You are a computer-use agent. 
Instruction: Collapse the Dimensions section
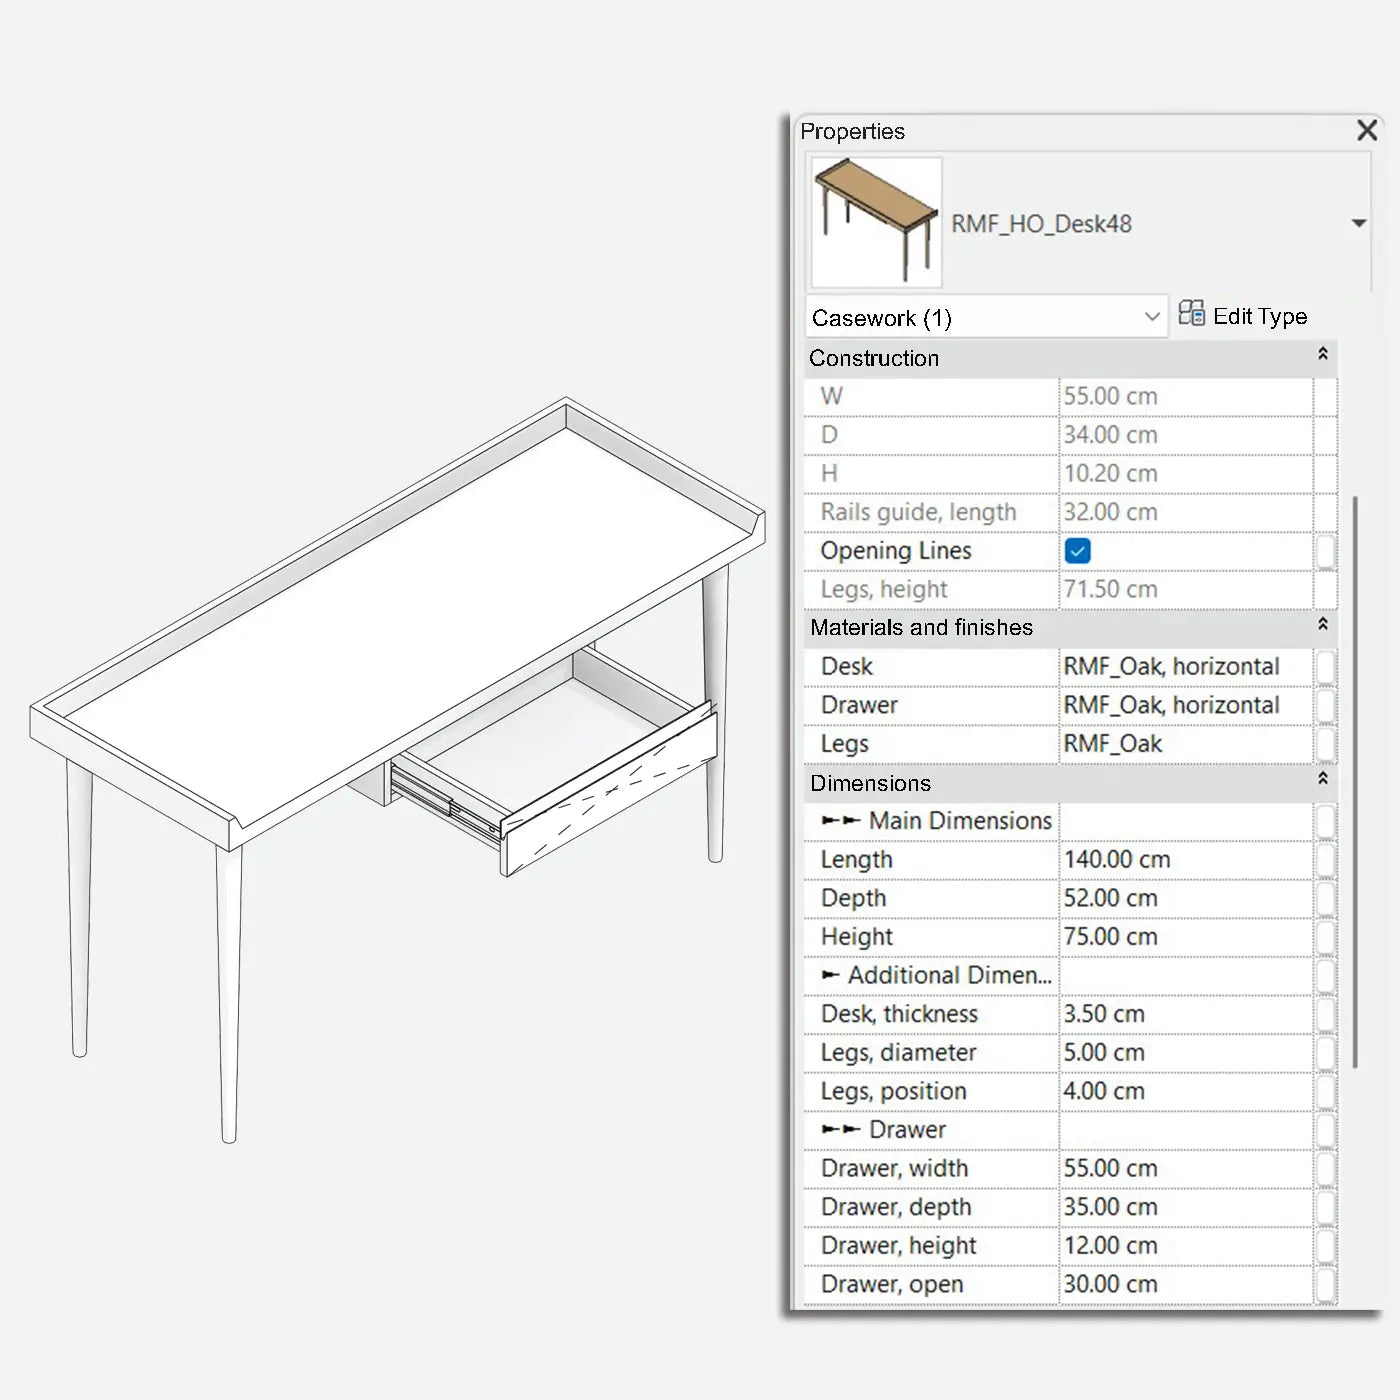[x=1322, y=781]
